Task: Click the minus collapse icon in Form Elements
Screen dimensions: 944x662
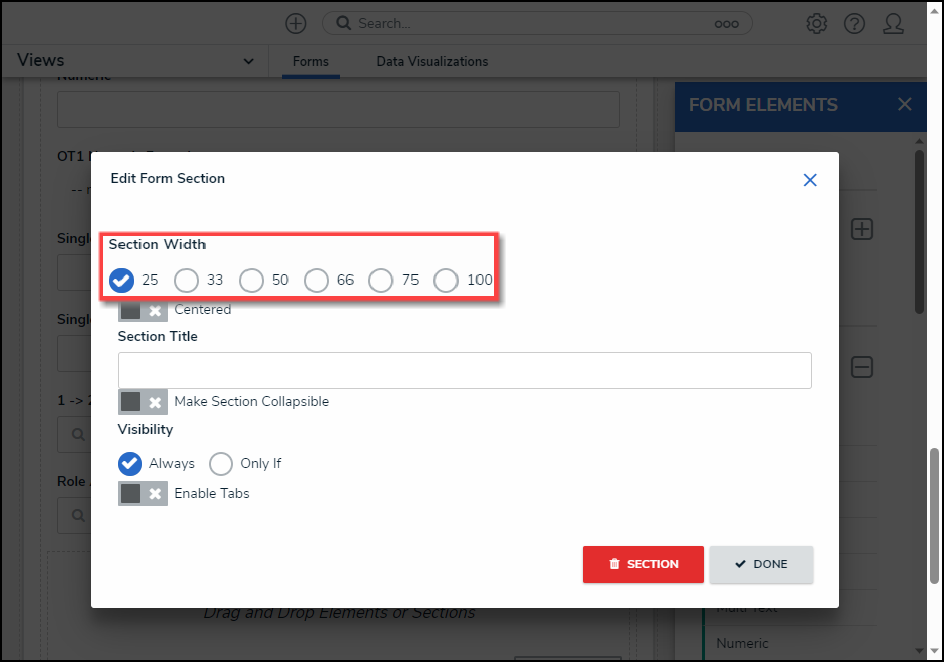Action: (x=862, y=367)
